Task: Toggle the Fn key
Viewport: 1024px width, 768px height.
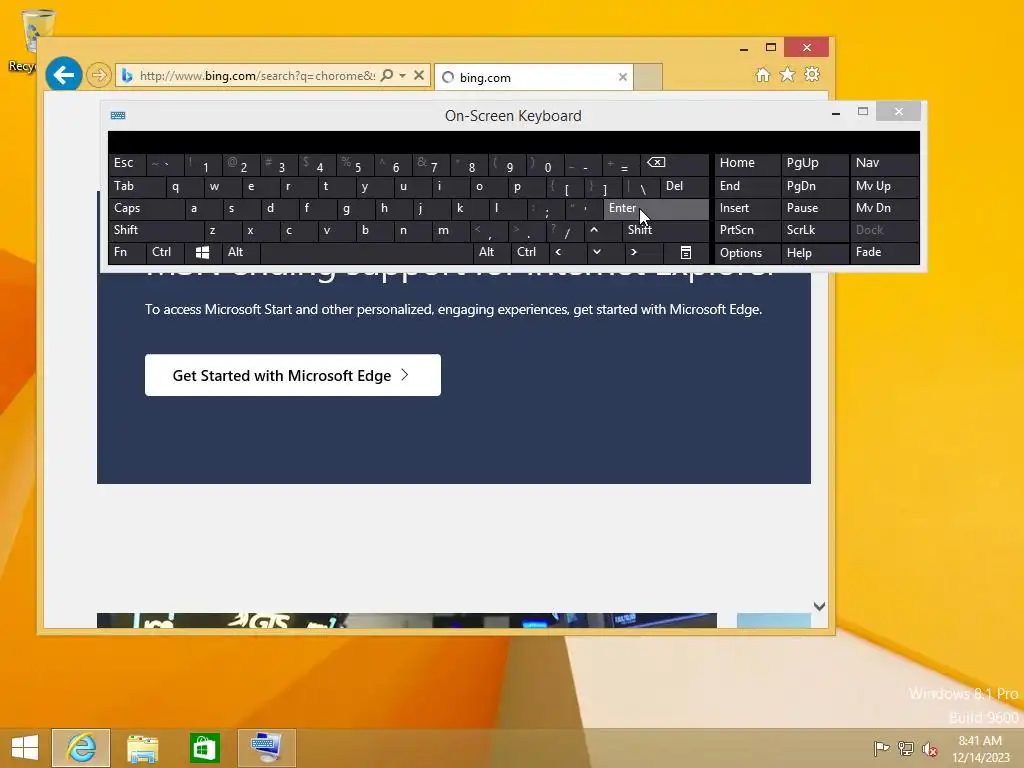Action: 127,252
